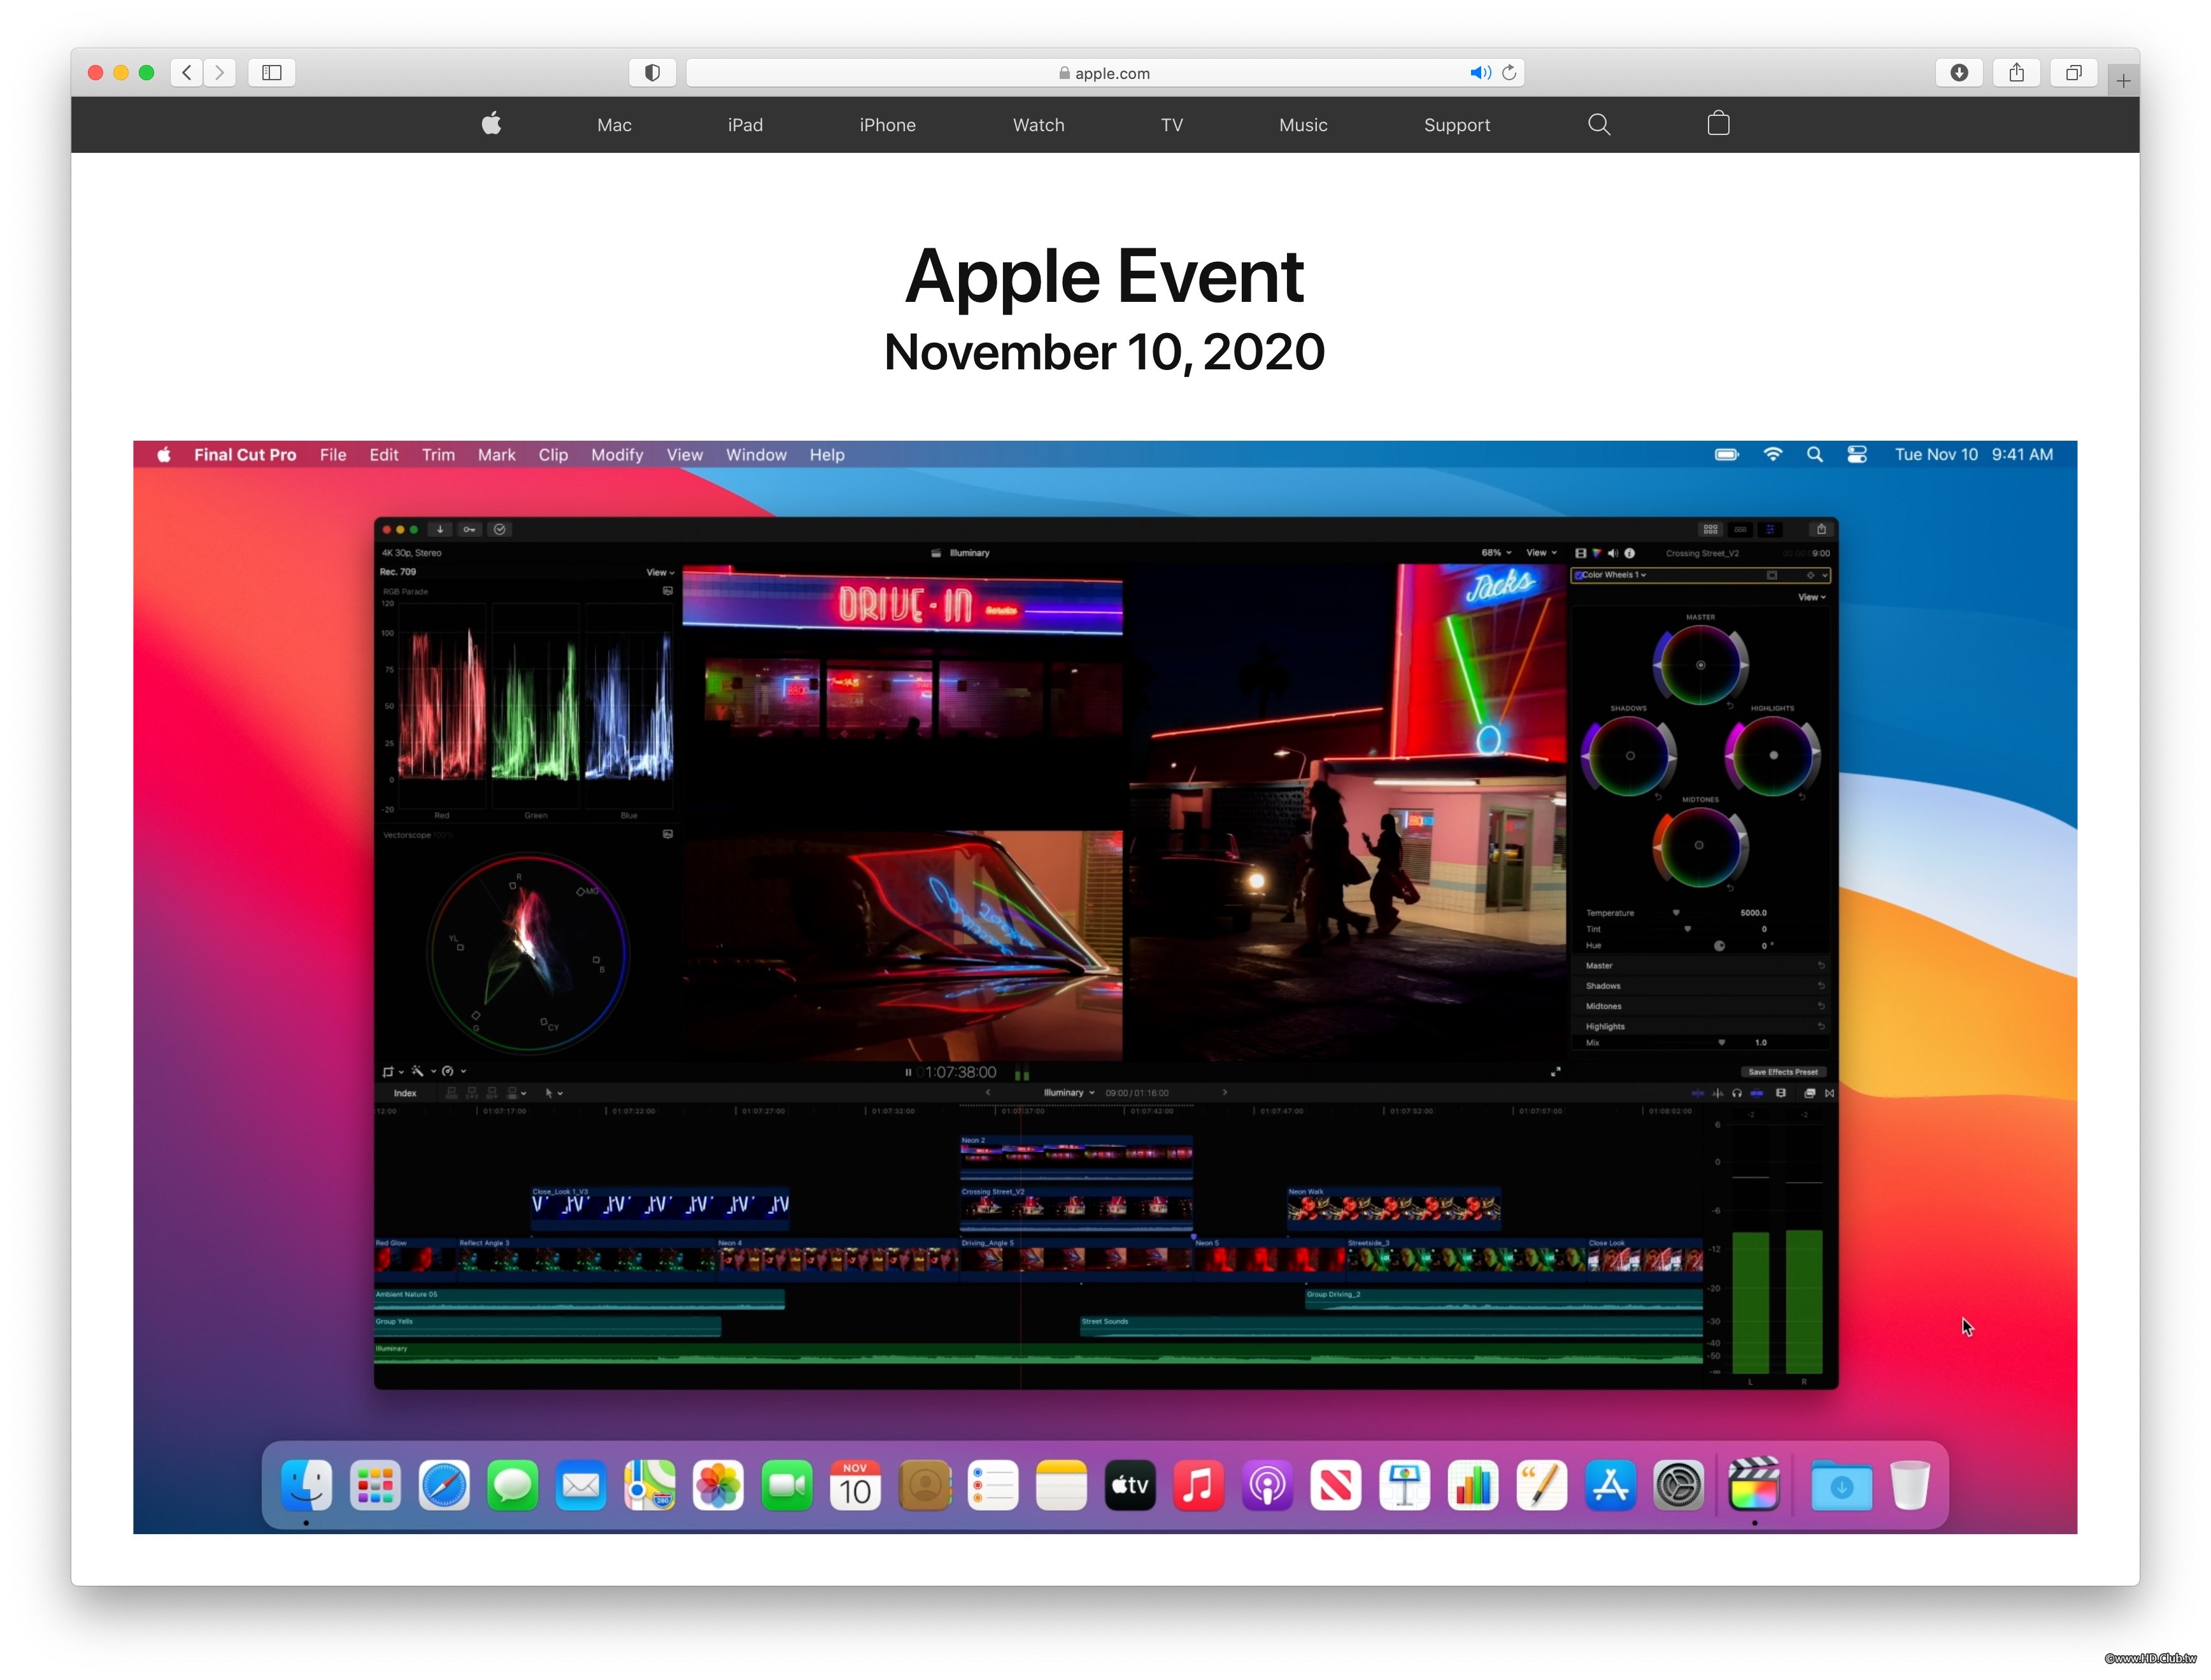
Task: Click the apple.com address field
Action: 1104,73
